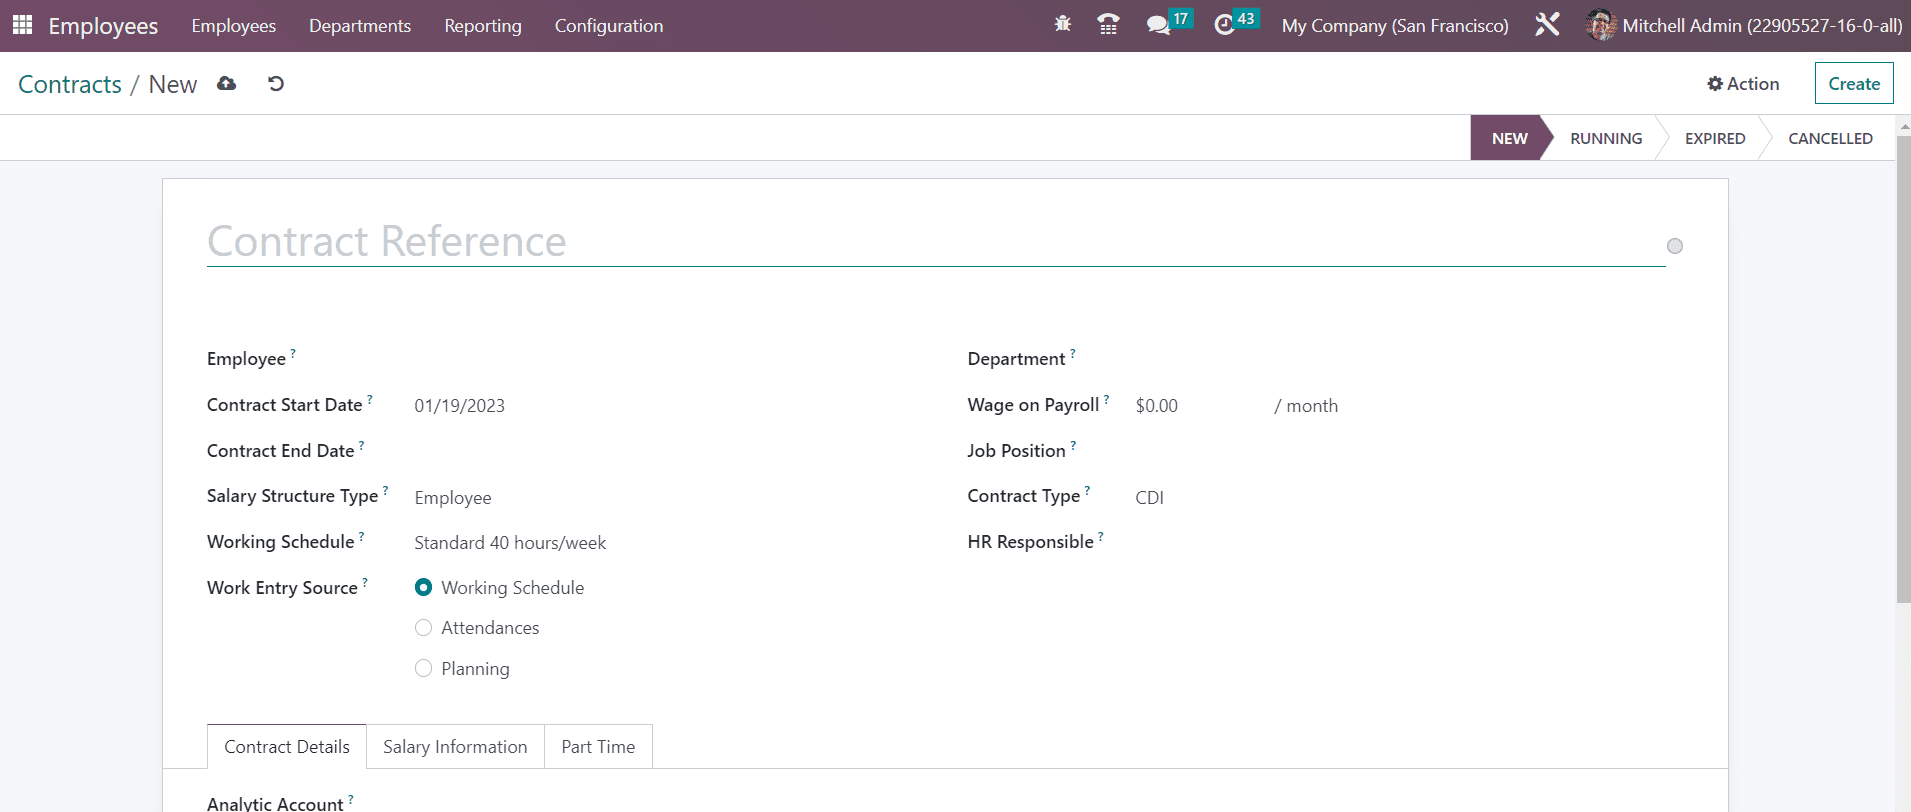Open the Reporting menu
The width and height of the screenshot is (1911, 812).
pyautogui.click(x=483, y=26)
